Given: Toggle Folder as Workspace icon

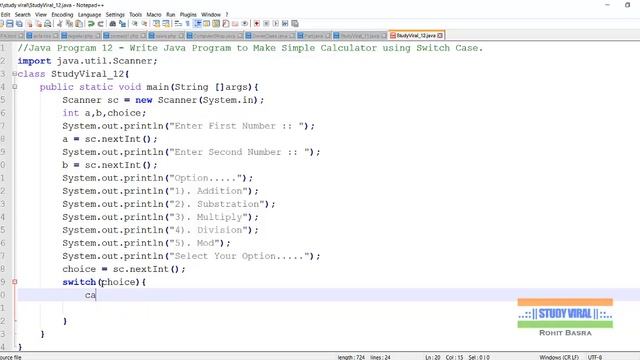Looking at the screenshot, I should [x=235, y=24].
